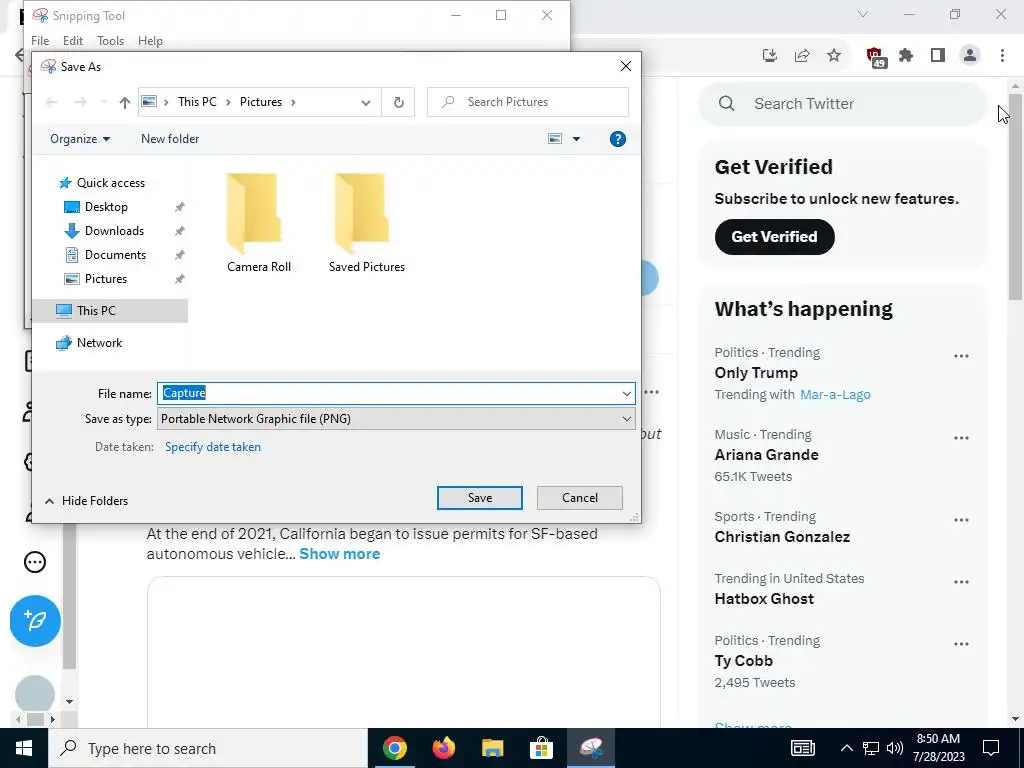1024x768 pixels.
Task: Select the Camera Roll folder
Action: tap(259, 223)
